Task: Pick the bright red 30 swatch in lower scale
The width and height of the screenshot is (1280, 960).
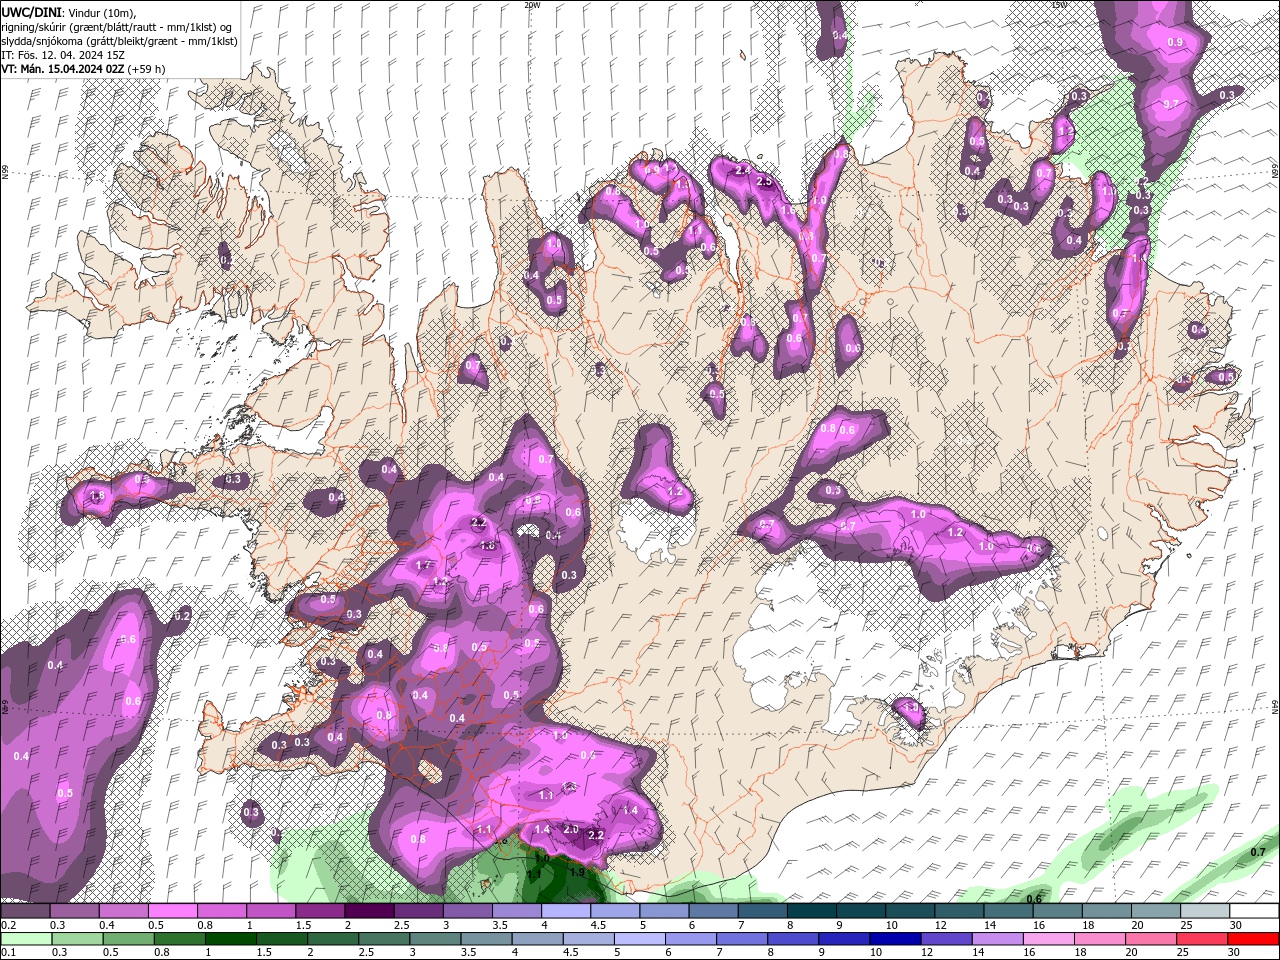Action: 1252,939
